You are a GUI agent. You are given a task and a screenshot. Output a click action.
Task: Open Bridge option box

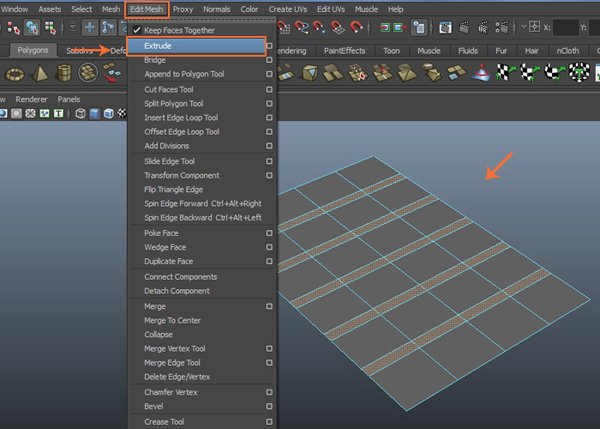click(269, 60)
